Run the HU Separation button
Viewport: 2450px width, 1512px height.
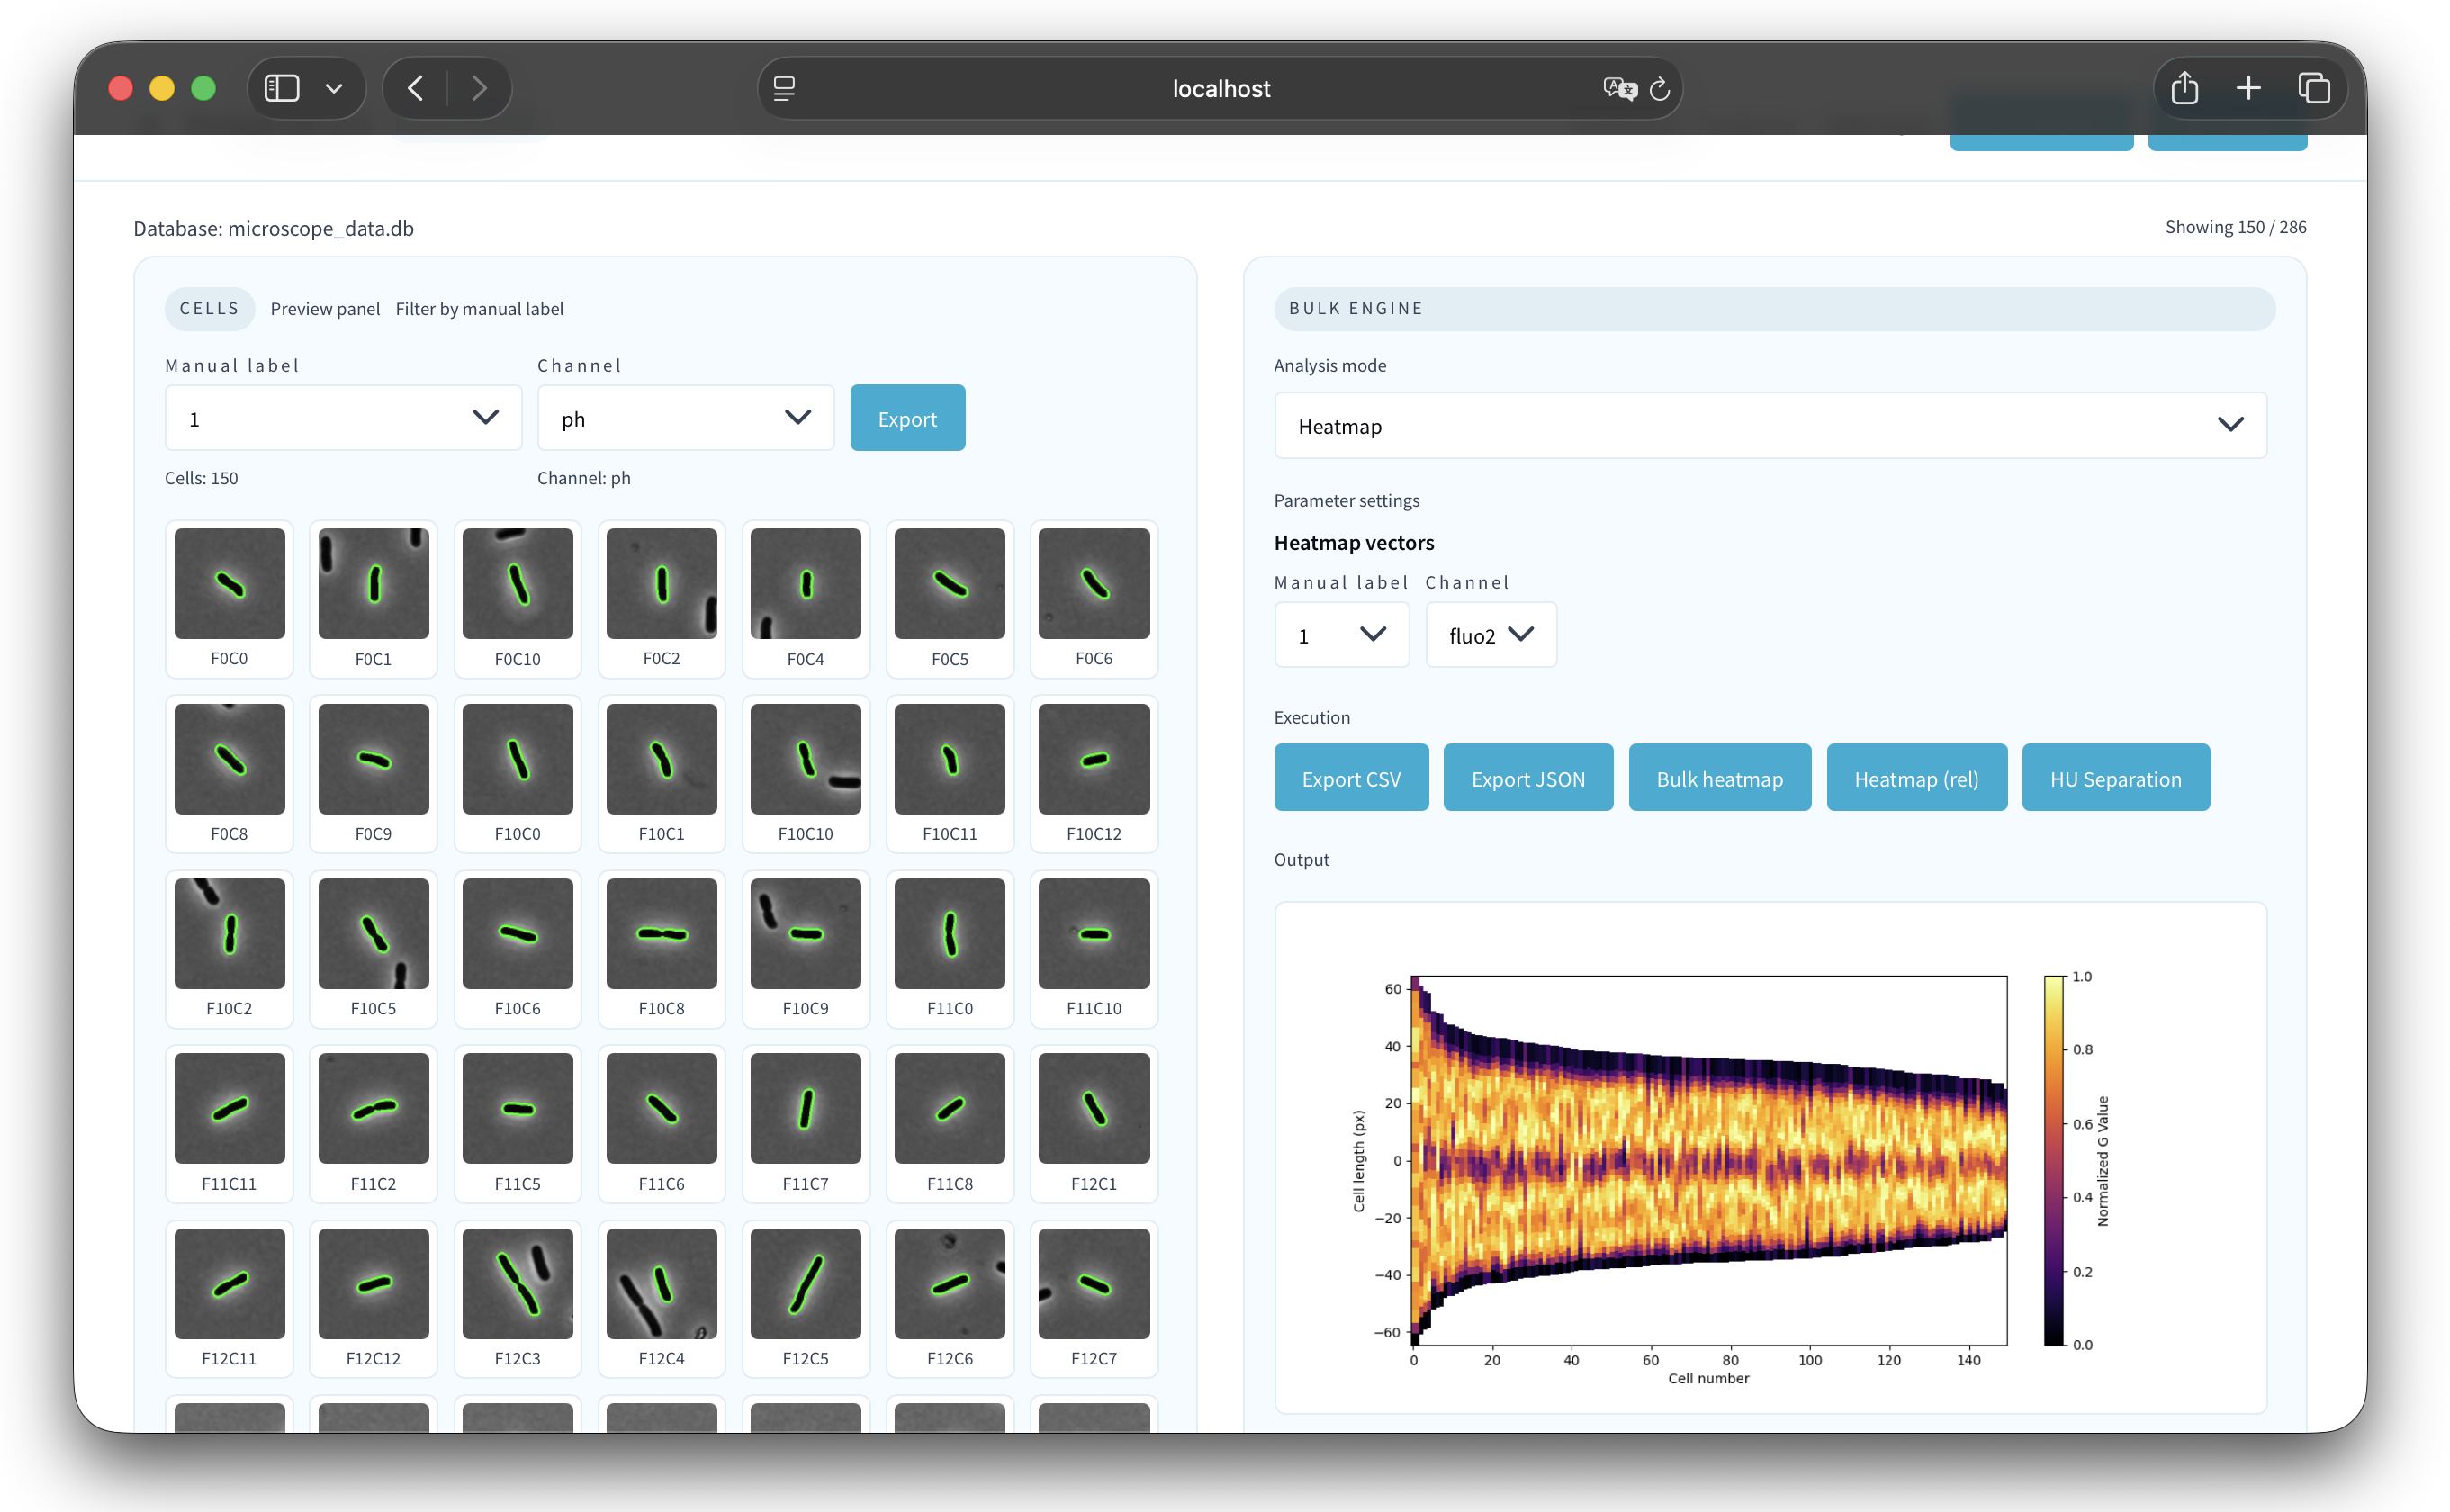coord(2115,778)
